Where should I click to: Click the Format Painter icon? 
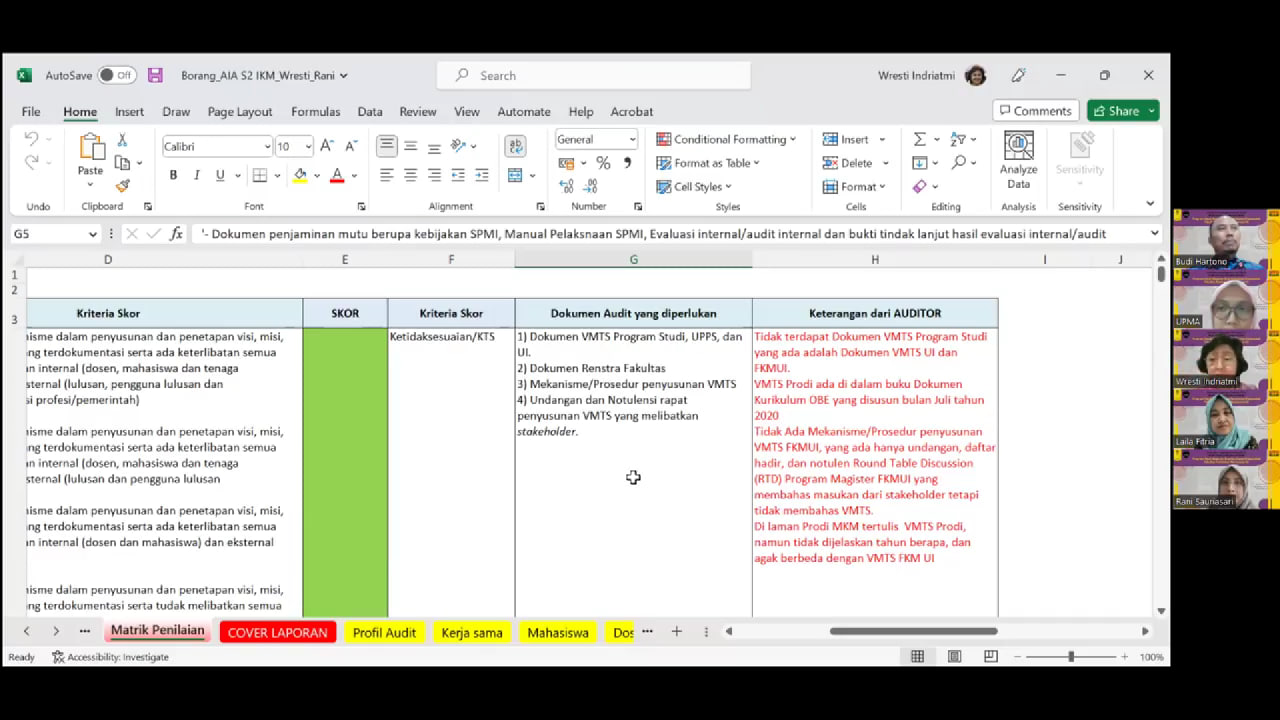click(x=122, y=186)
